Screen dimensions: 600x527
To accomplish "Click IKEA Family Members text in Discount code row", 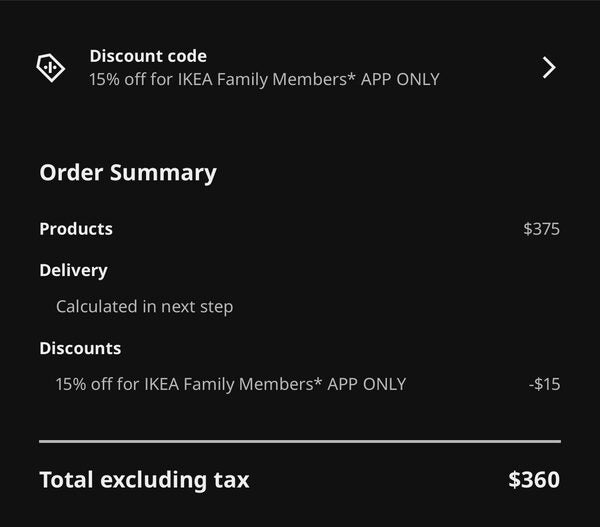I will [262, 79].
